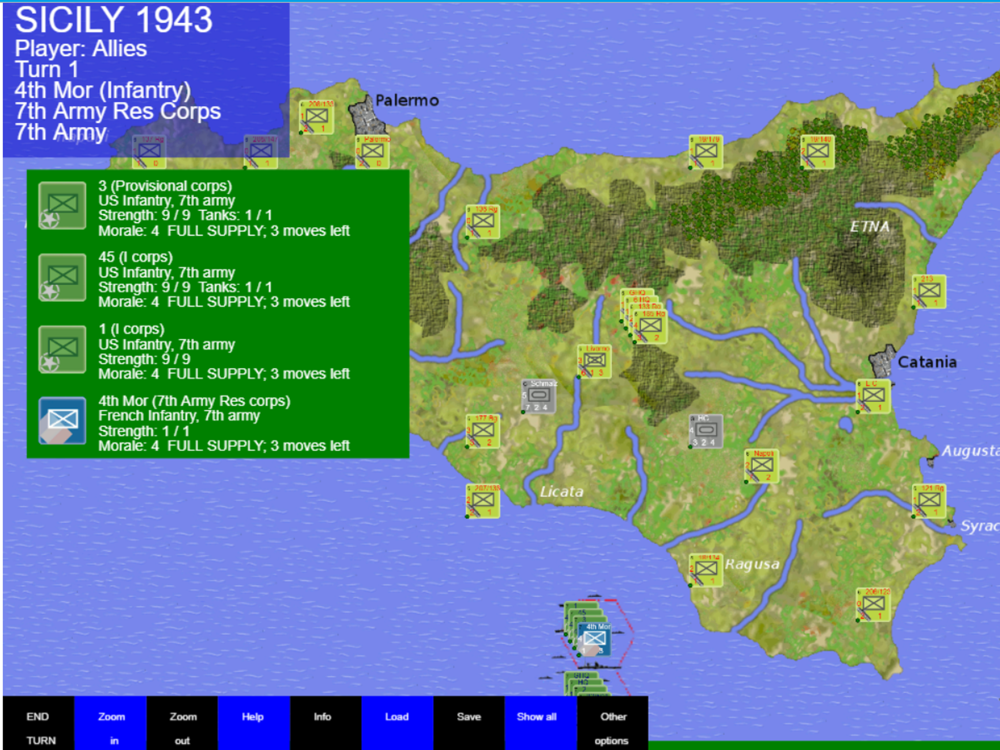Open the Help screen
This screenshot has width=1000, height=750.
click(x=254, y=728)
